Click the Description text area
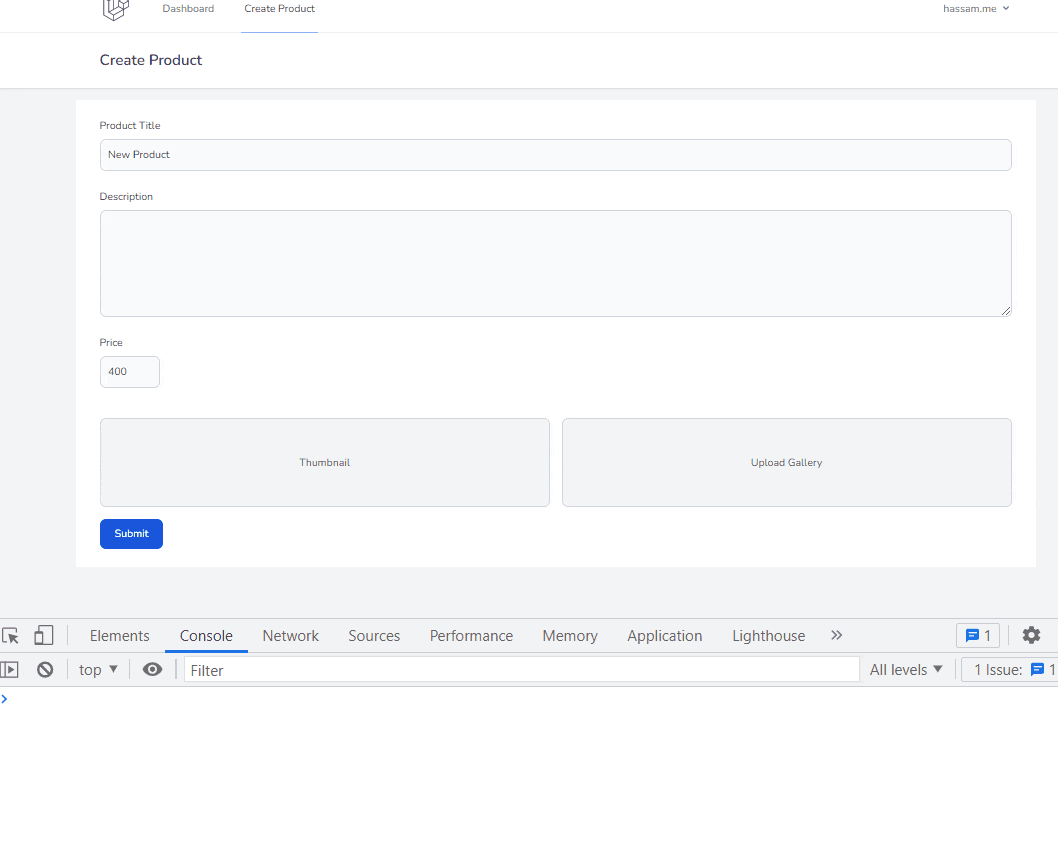Screen dimensions: 1058x846 pos(556,263)
